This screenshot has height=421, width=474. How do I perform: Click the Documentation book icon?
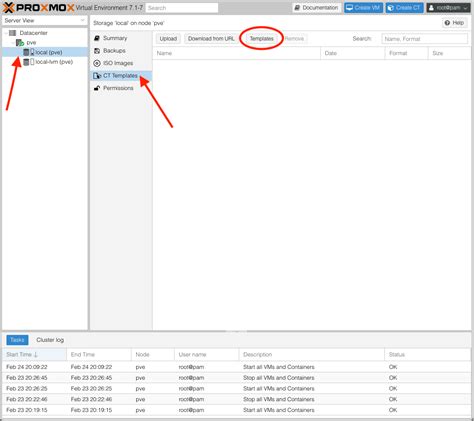(297, 8)
